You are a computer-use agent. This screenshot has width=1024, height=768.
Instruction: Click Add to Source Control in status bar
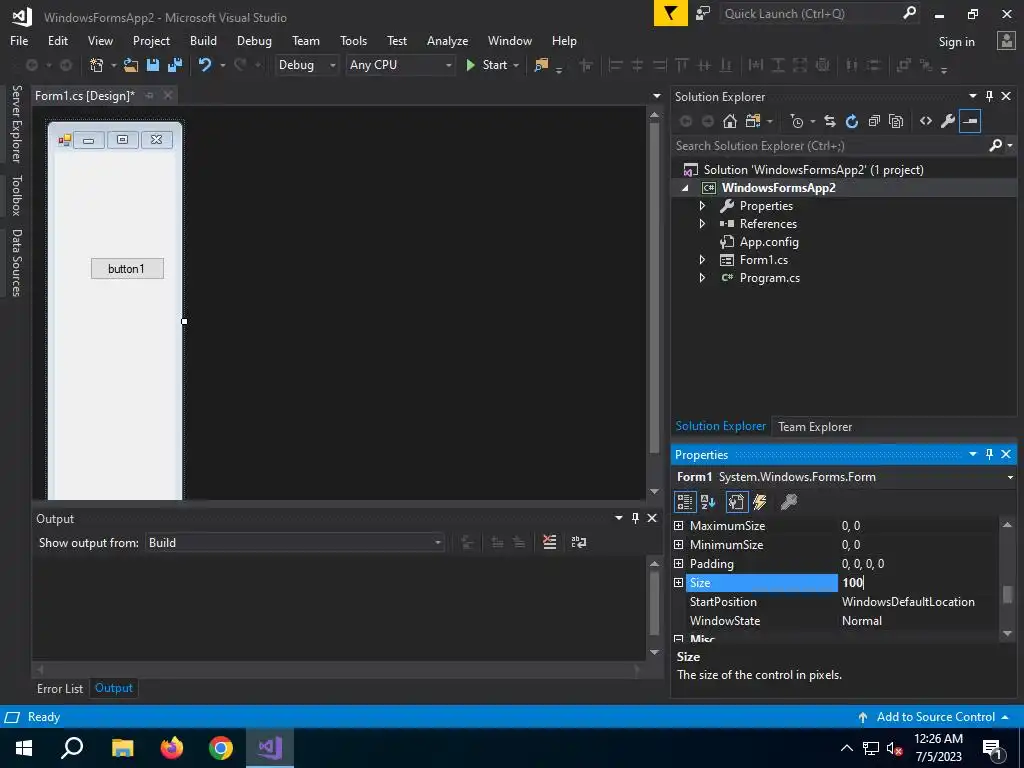935,717
